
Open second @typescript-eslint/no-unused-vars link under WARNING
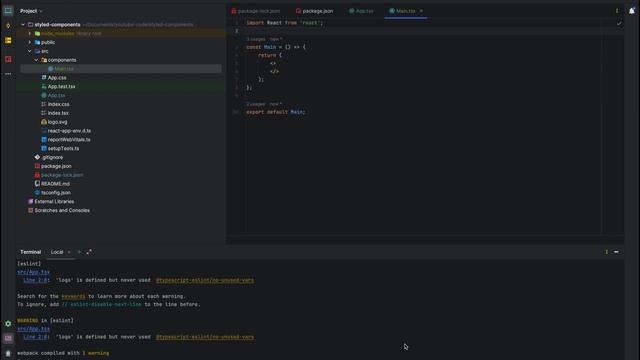click(204, 337)
